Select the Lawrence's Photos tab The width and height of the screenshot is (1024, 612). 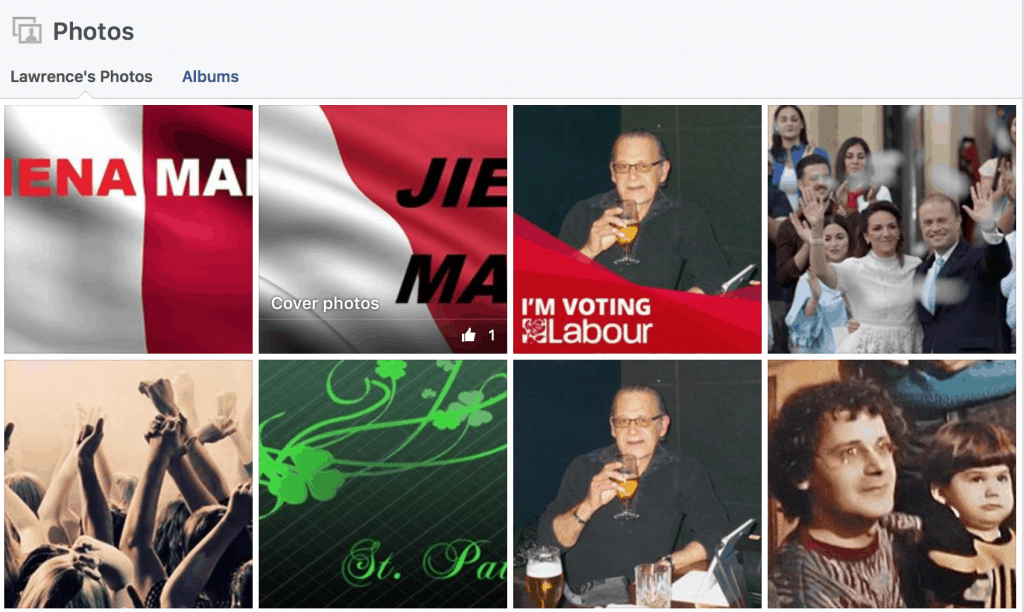(x=82, y=76)
